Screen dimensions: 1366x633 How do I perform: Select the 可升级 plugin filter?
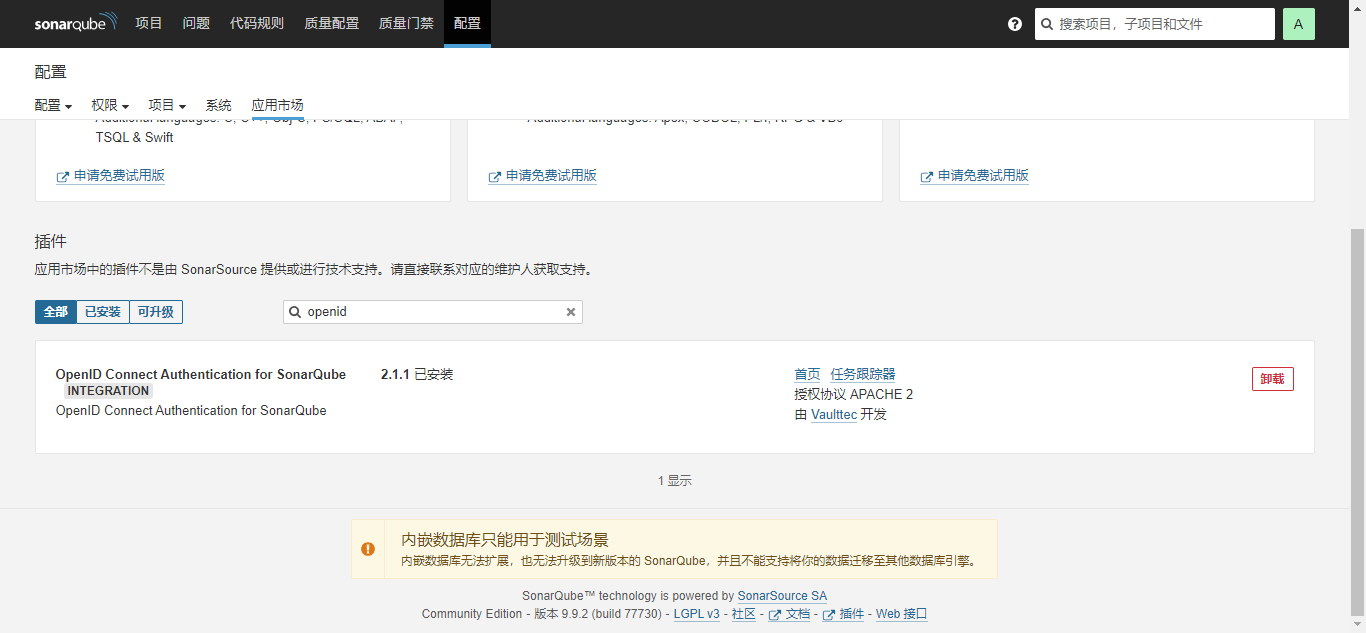coord(155,312)
